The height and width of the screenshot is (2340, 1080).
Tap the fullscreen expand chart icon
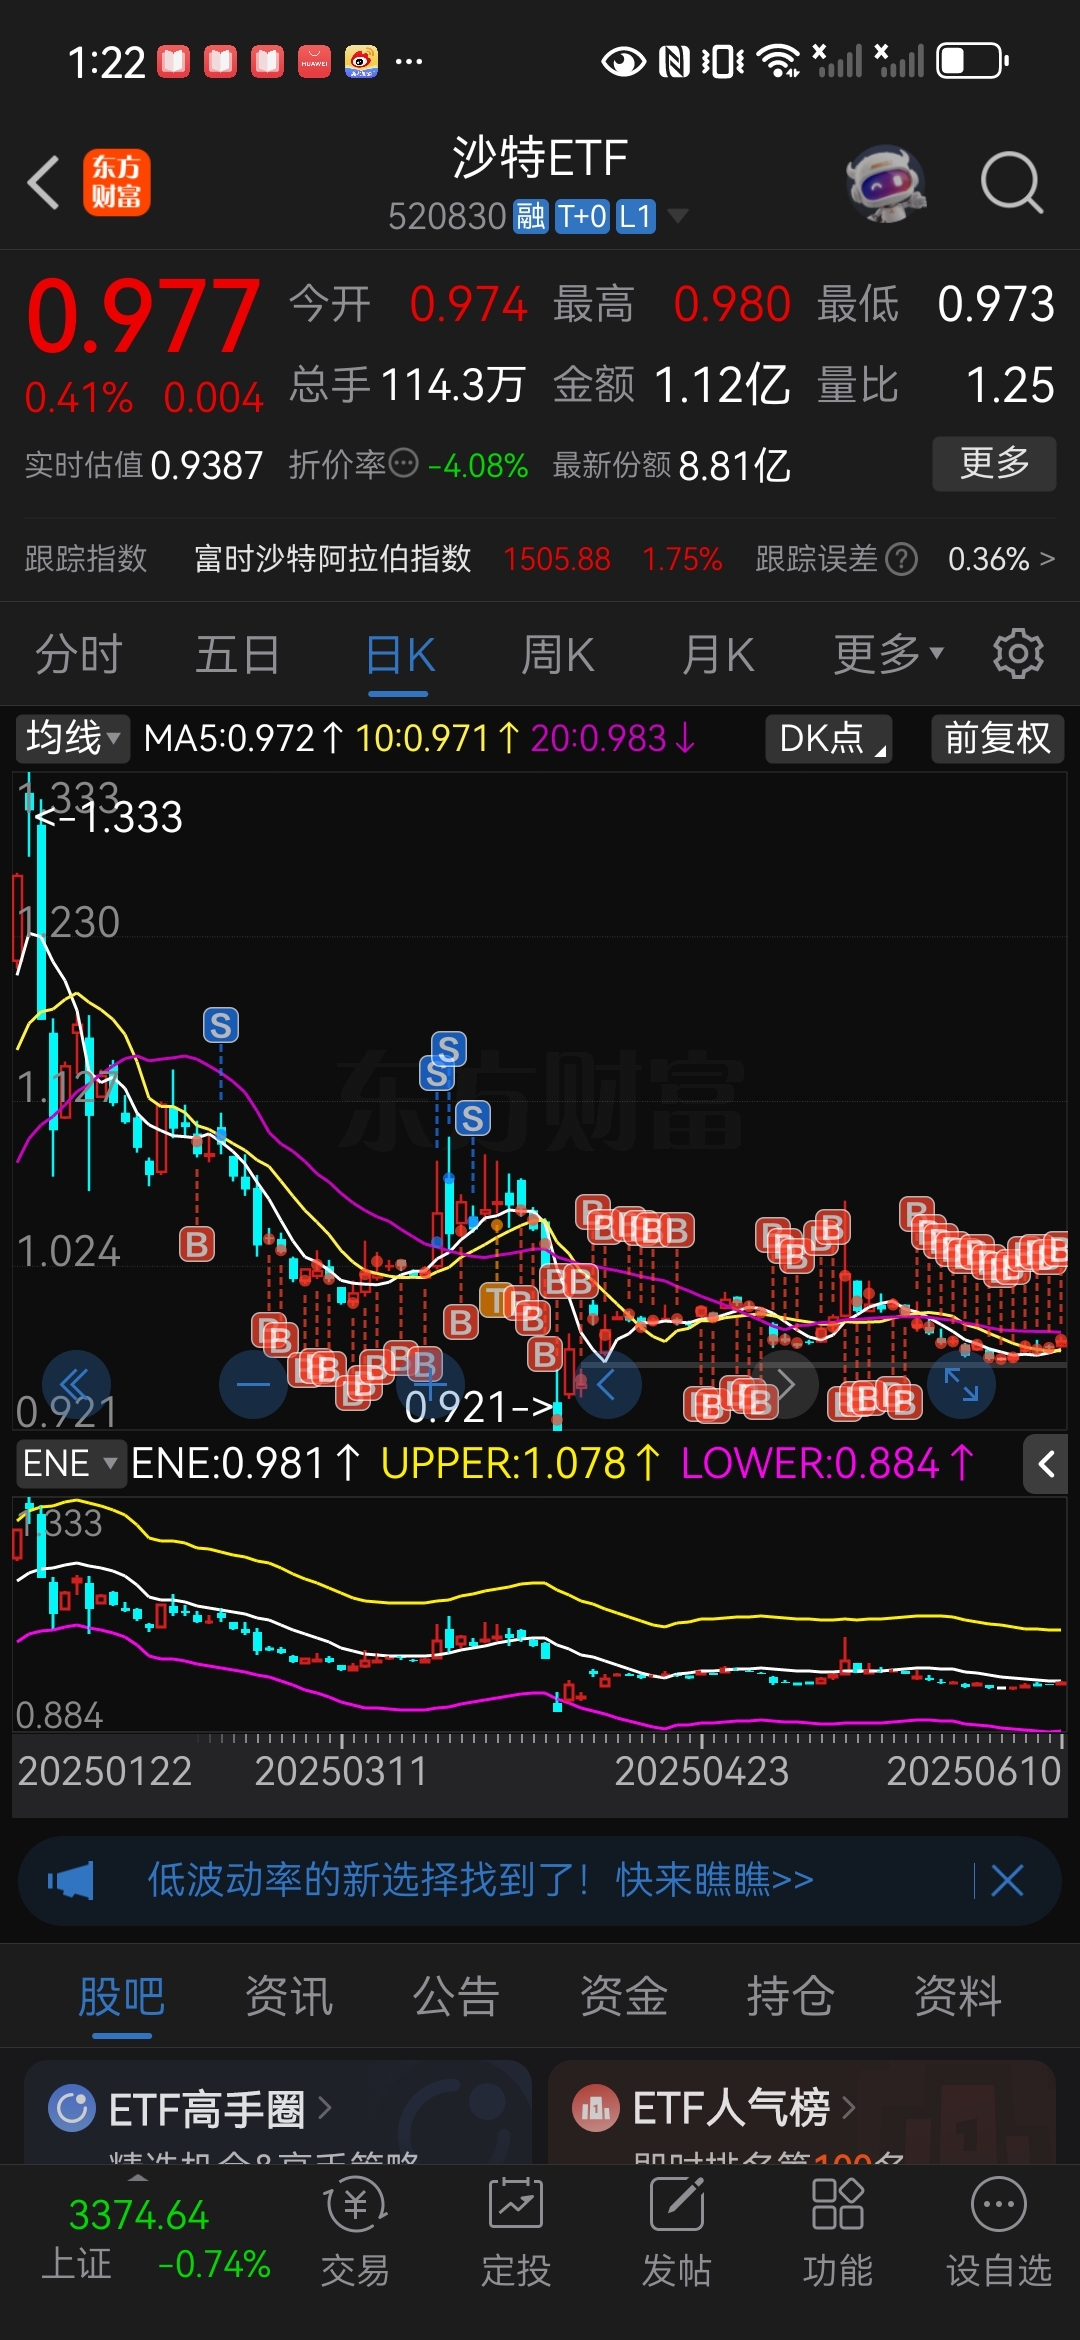click(961, 1384)
